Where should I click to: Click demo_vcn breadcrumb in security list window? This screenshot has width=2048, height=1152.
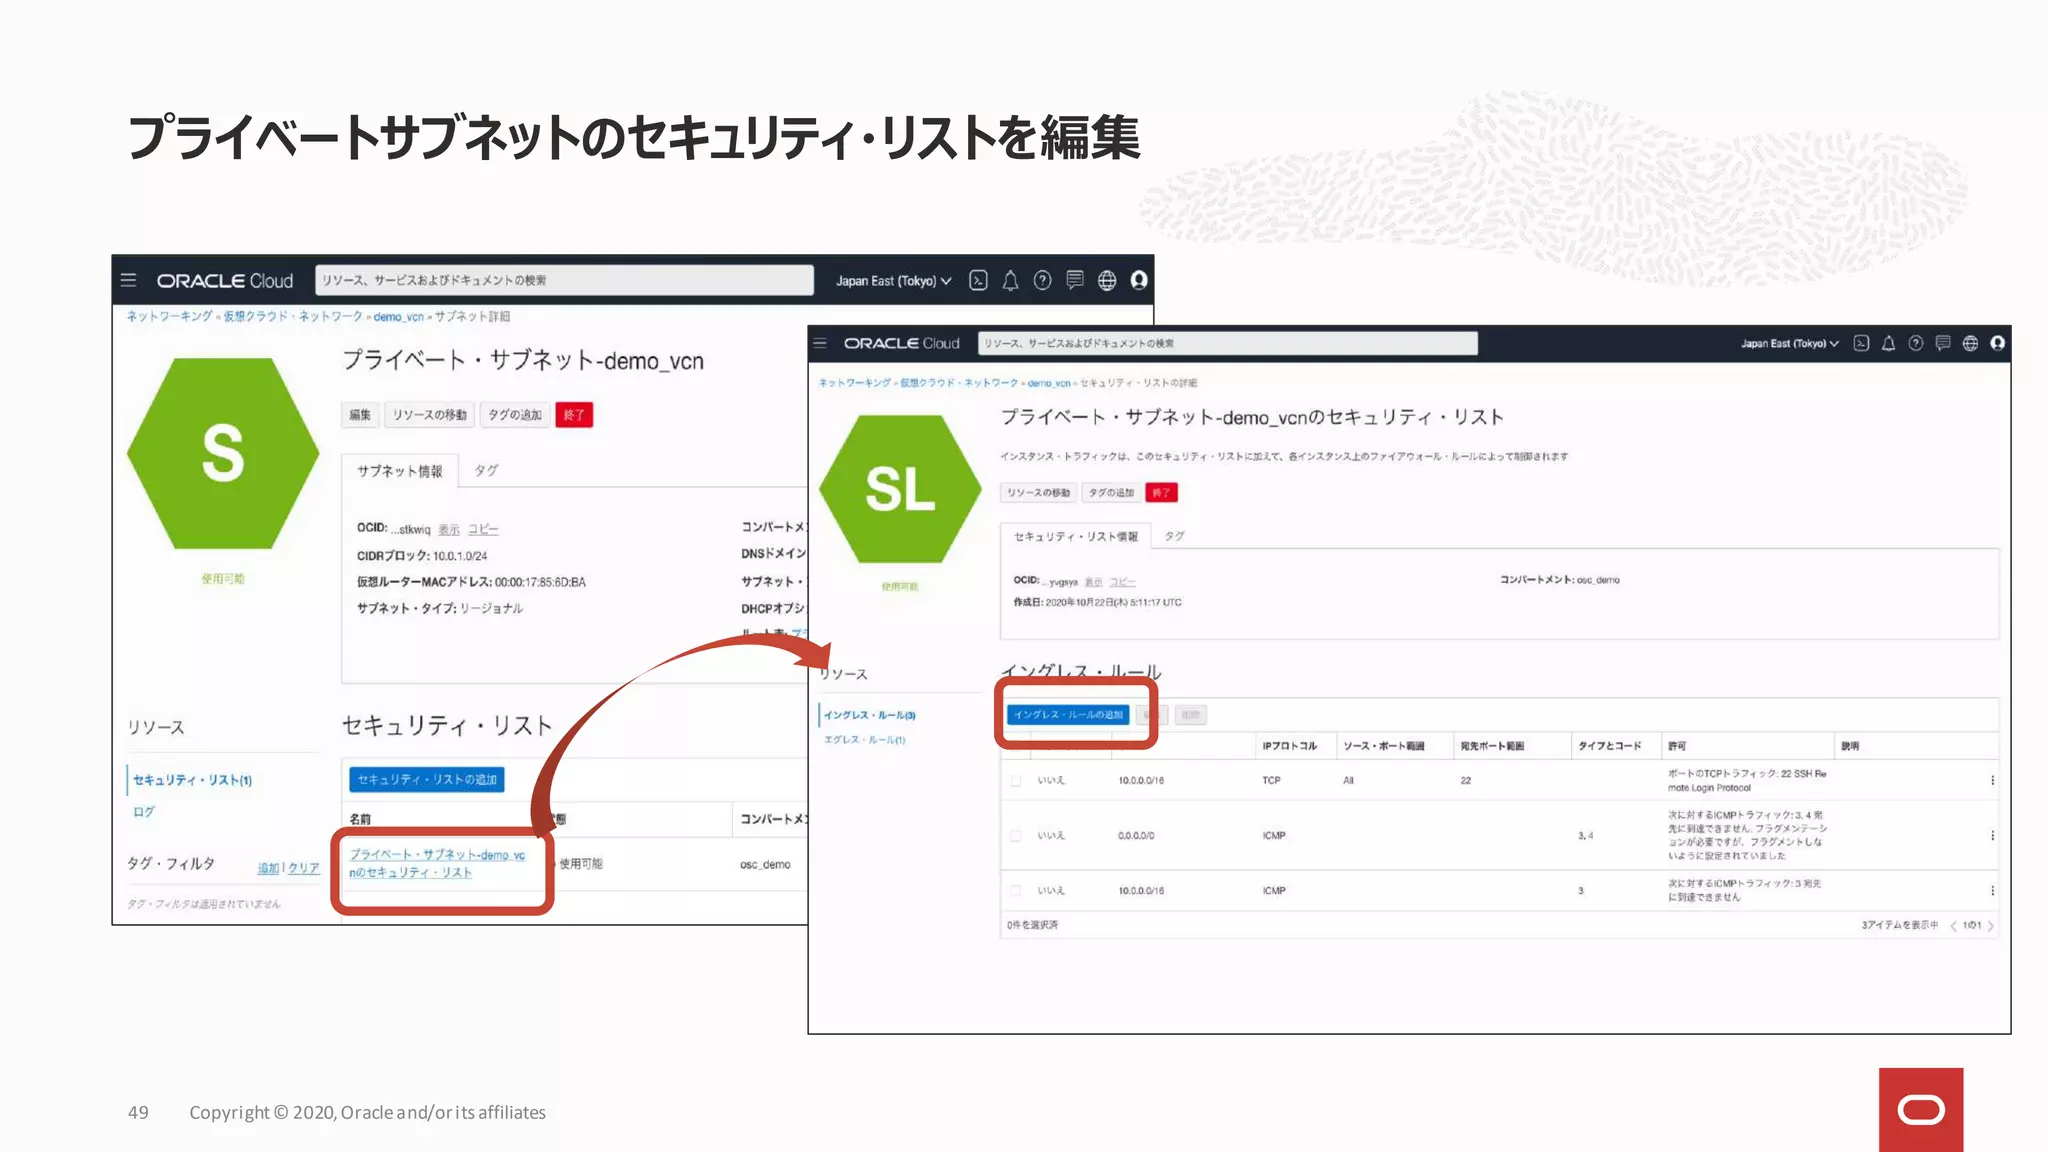(1049, 383)
